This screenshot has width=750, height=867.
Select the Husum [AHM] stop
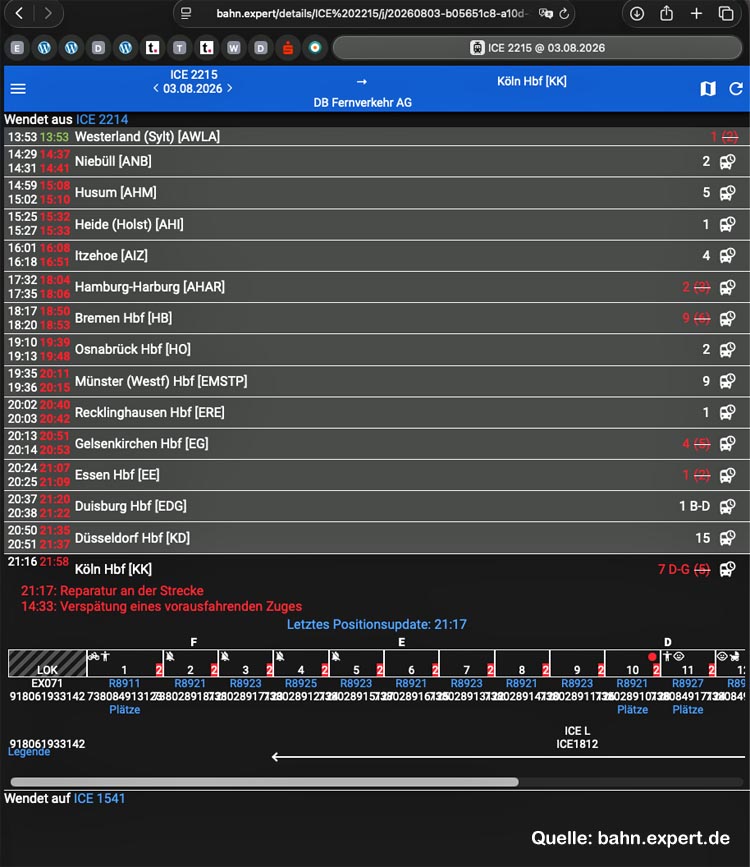116,192
